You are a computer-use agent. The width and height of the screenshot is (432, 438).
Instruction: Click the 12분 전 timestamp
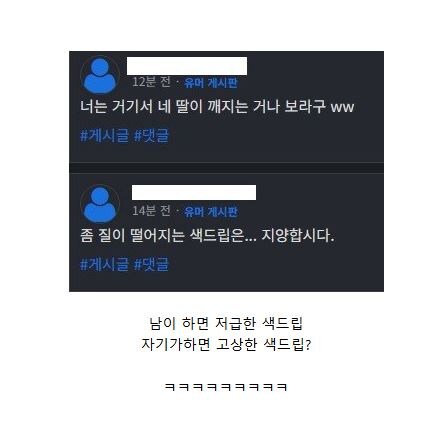(x=152, y=82)
